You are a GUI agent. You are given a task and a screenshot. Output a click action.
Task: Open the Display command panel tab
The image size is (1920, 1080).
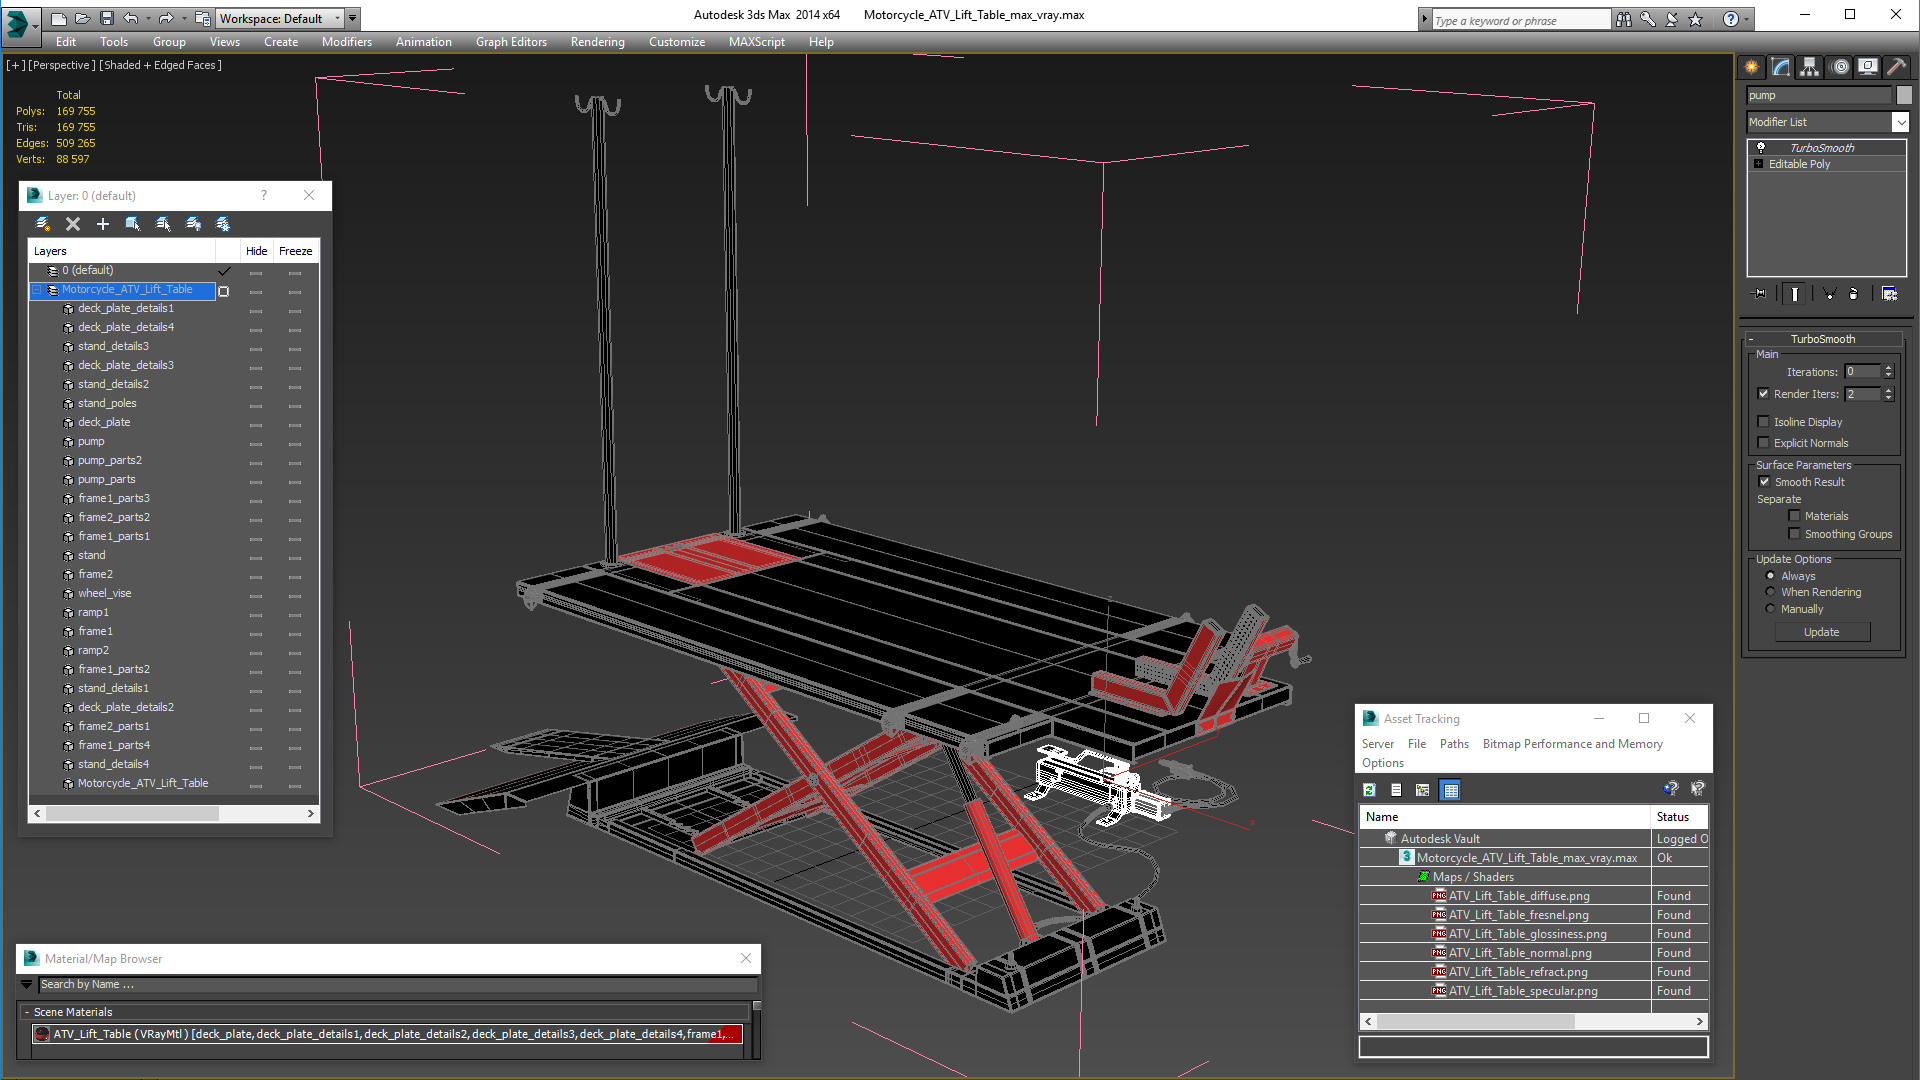pos(1867,67)
